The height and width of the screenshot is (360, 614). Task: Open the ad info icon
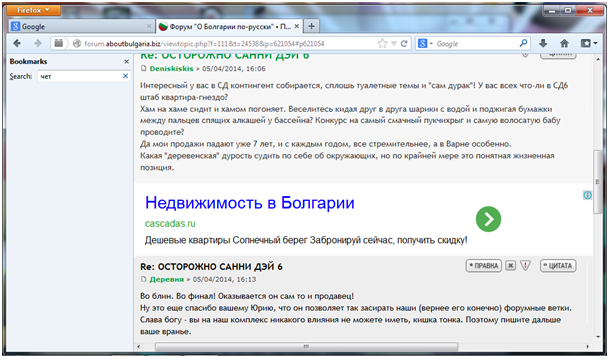pos(587,195)
